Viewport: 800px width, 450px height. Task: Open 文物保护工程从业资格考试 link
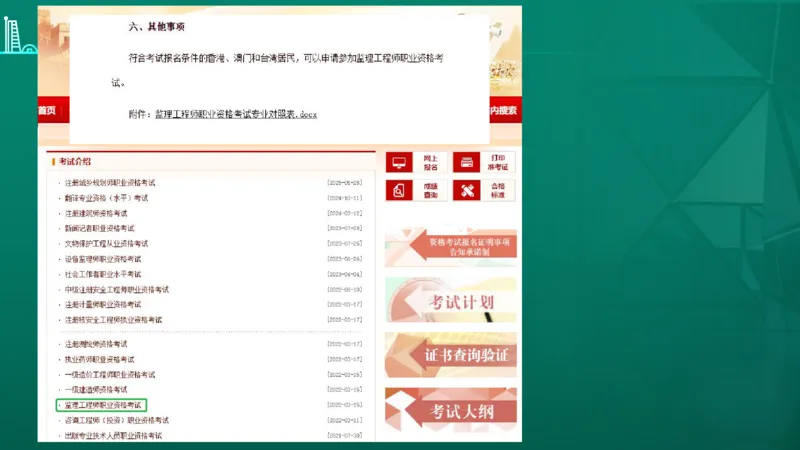click(x=106, y=244)
